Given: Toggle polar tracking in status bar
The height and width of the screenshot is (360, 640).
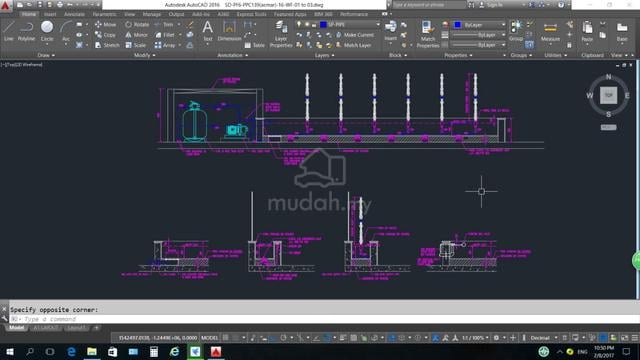Looking at the screenshot, I should pyautogui.click(x=283, y=338).
